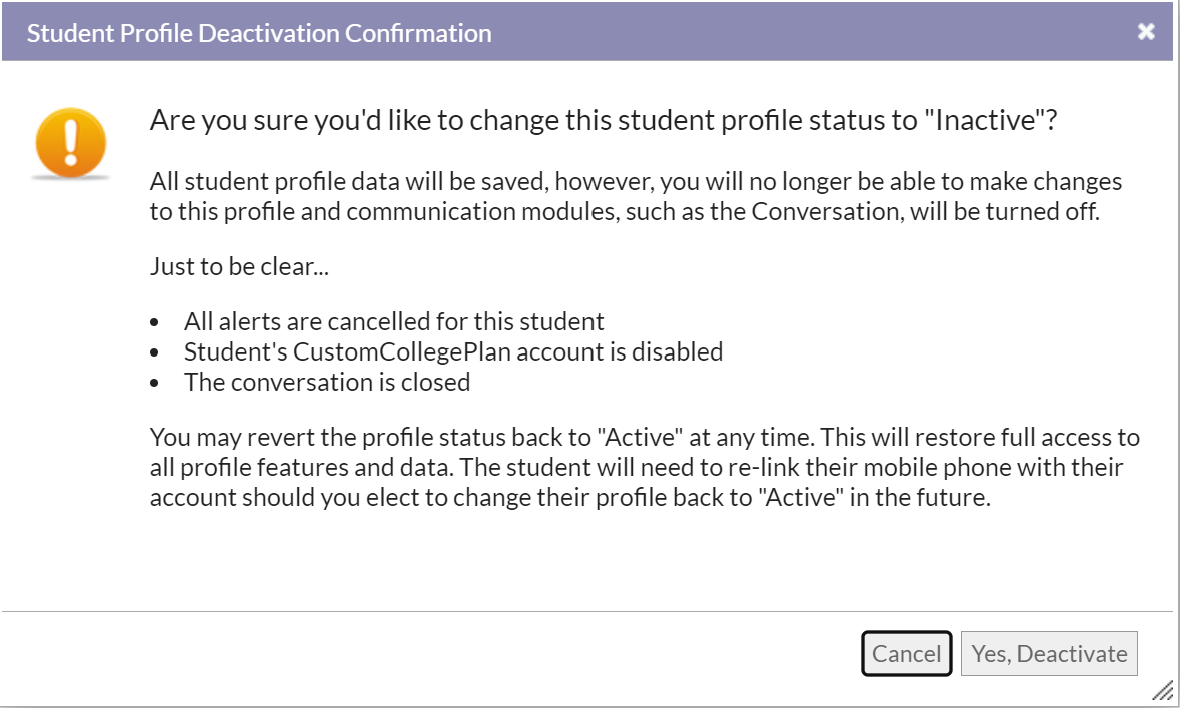Select "The conversation is closed" bullet item

[x=327, y=382]
